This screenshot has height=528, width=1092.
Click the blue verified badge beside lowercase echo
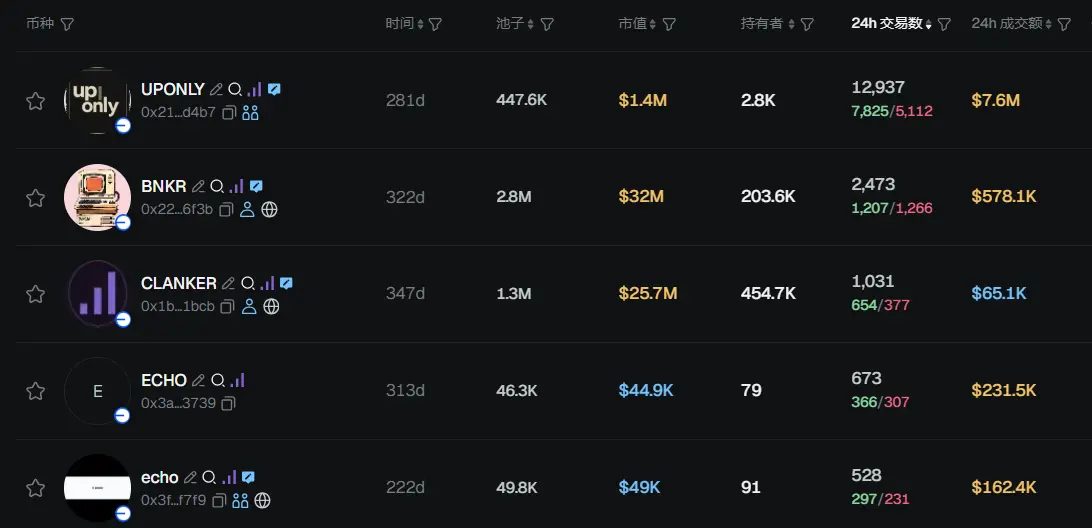(x=248, y=477)
